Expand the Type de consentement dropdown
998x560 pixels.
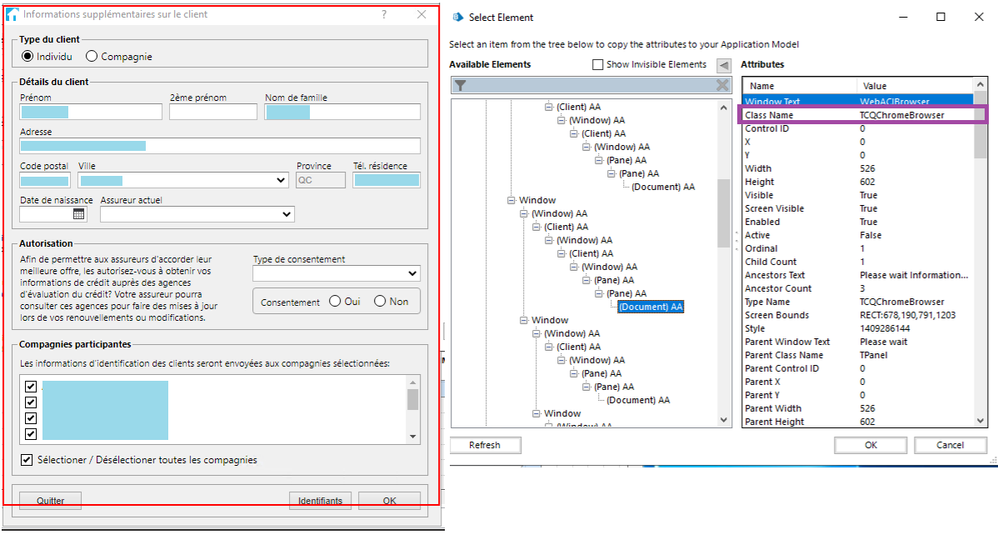pos(413,274)
